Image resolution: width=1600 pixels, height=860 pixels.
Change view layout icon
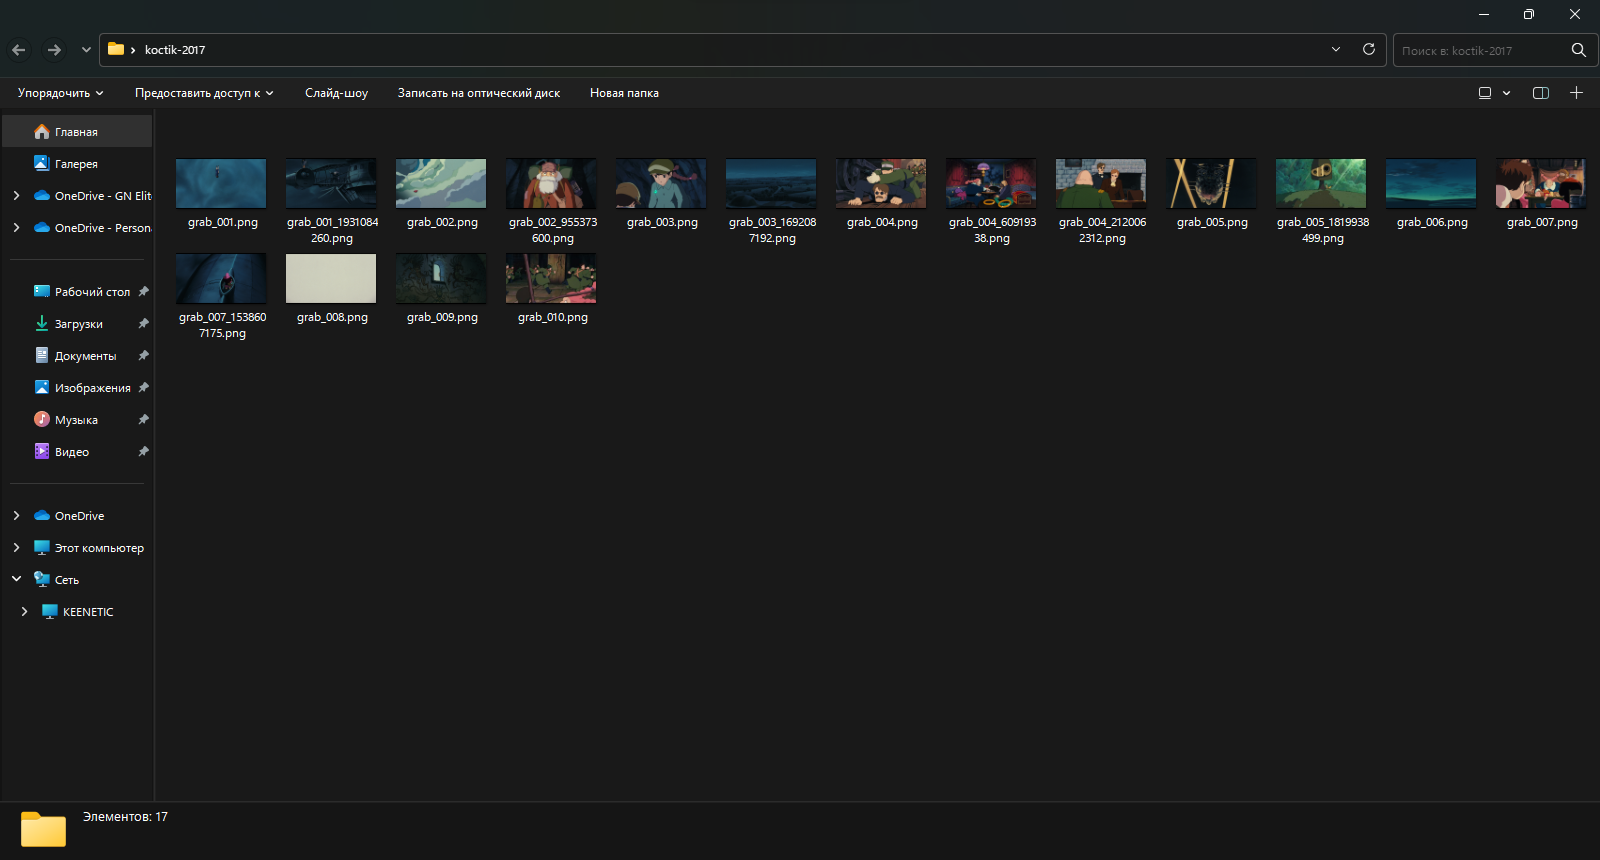(1485, 93)
